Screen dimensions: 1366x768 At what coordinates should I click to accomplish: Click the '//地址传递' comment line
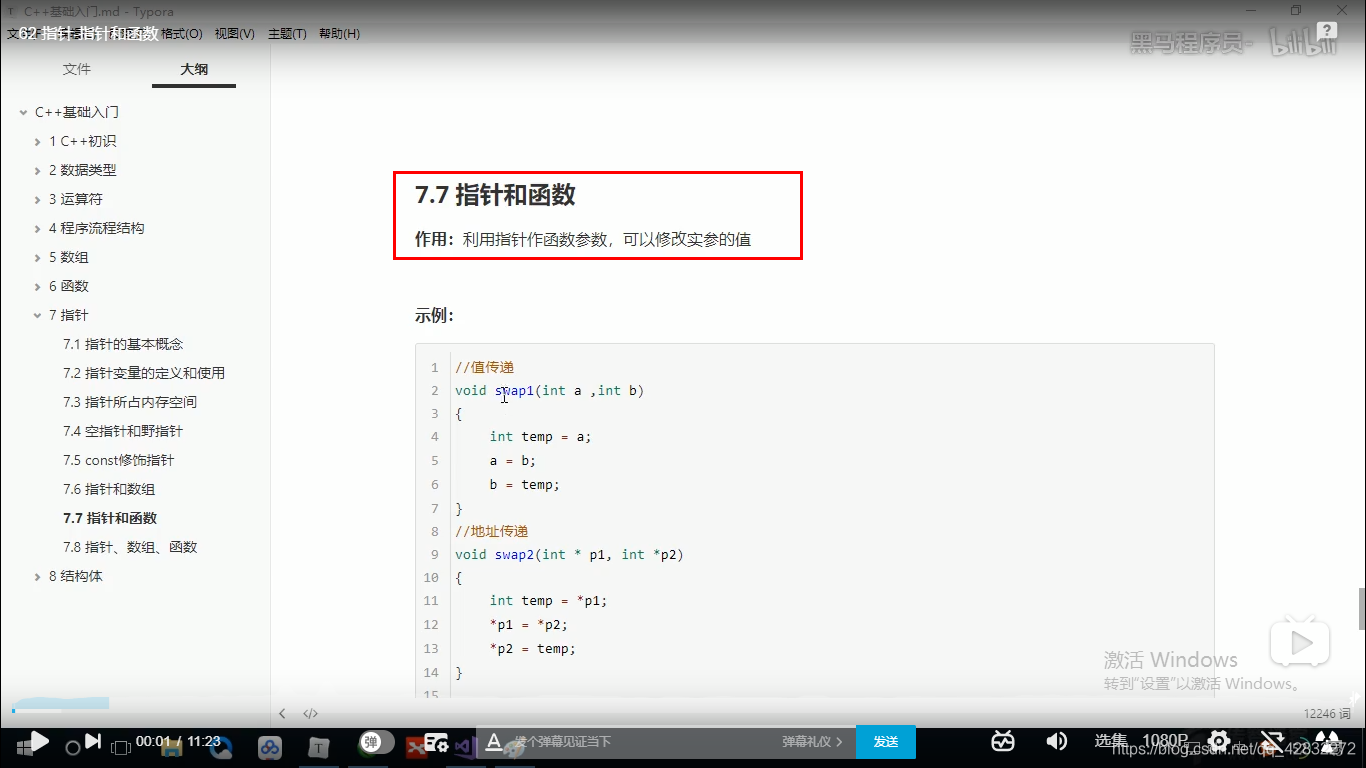(491, 531)
